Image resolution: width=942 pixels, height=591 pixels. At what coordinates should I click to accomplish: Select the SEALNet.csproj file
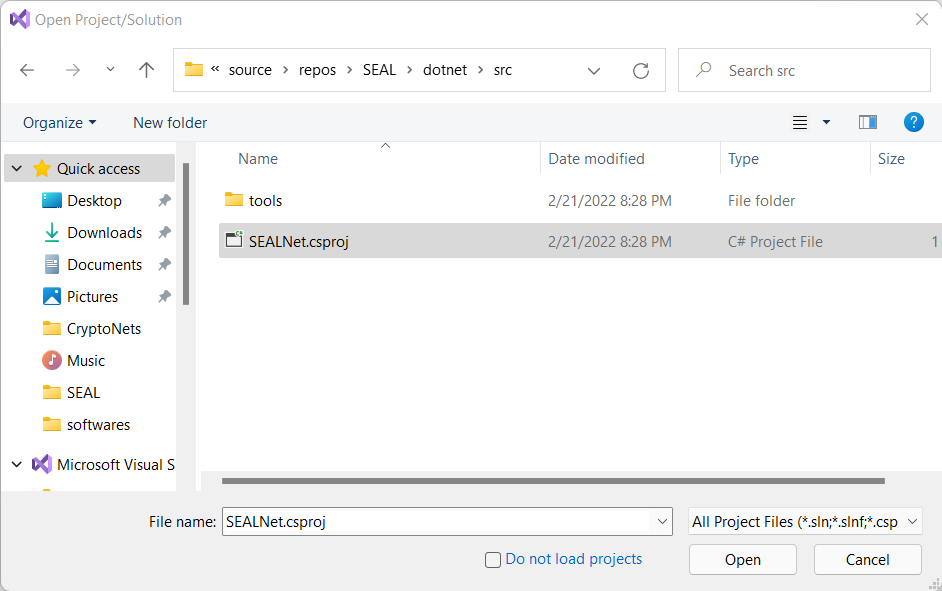click(x=298, y=241)
